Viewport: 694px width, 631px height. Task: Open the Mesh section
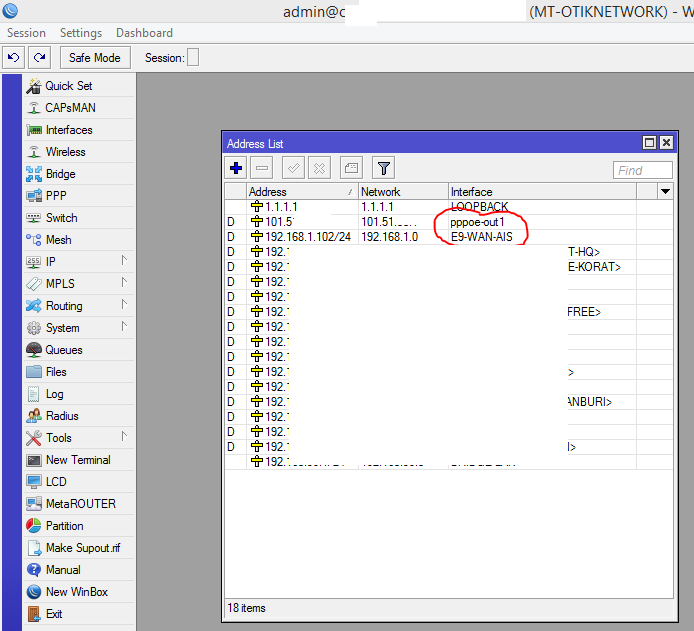pyautogui.click(x=79, y=240)
